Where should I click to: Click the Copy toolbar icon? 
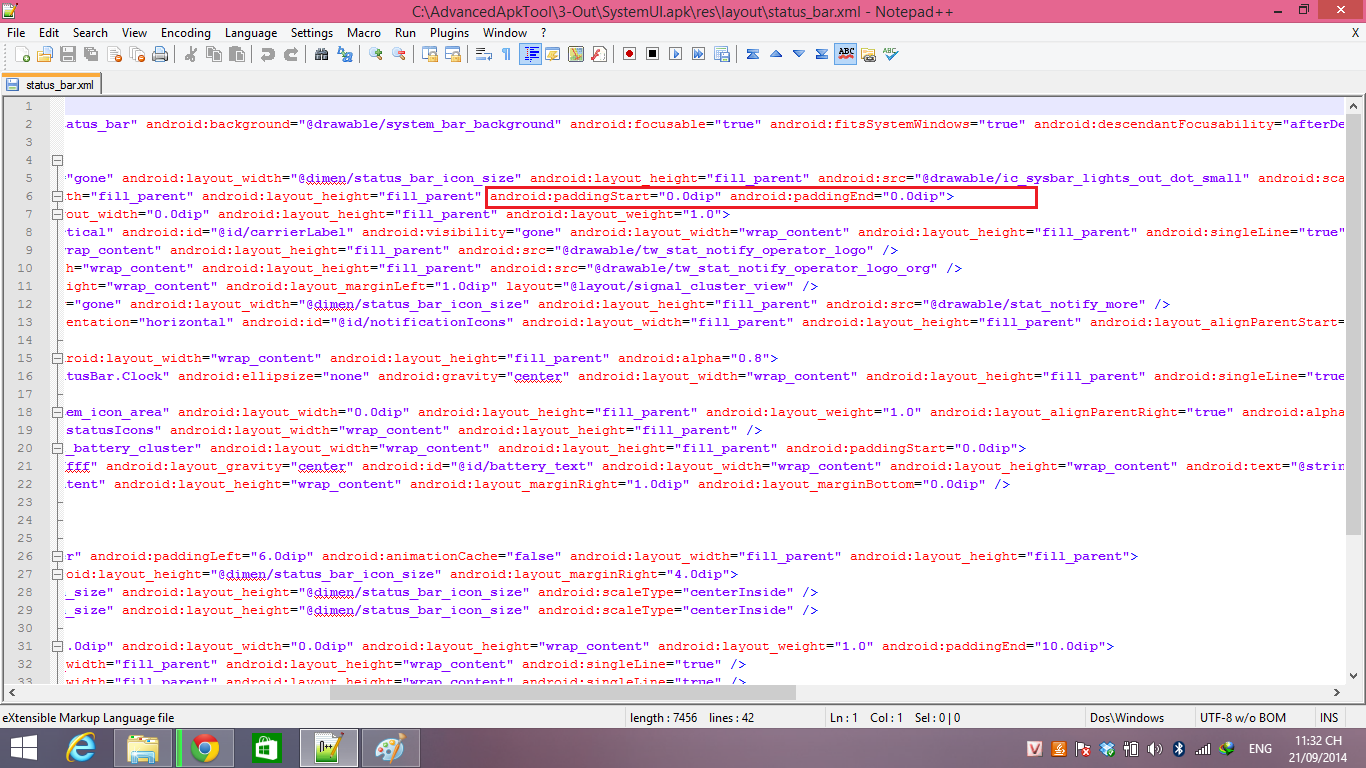pos(213,54)
